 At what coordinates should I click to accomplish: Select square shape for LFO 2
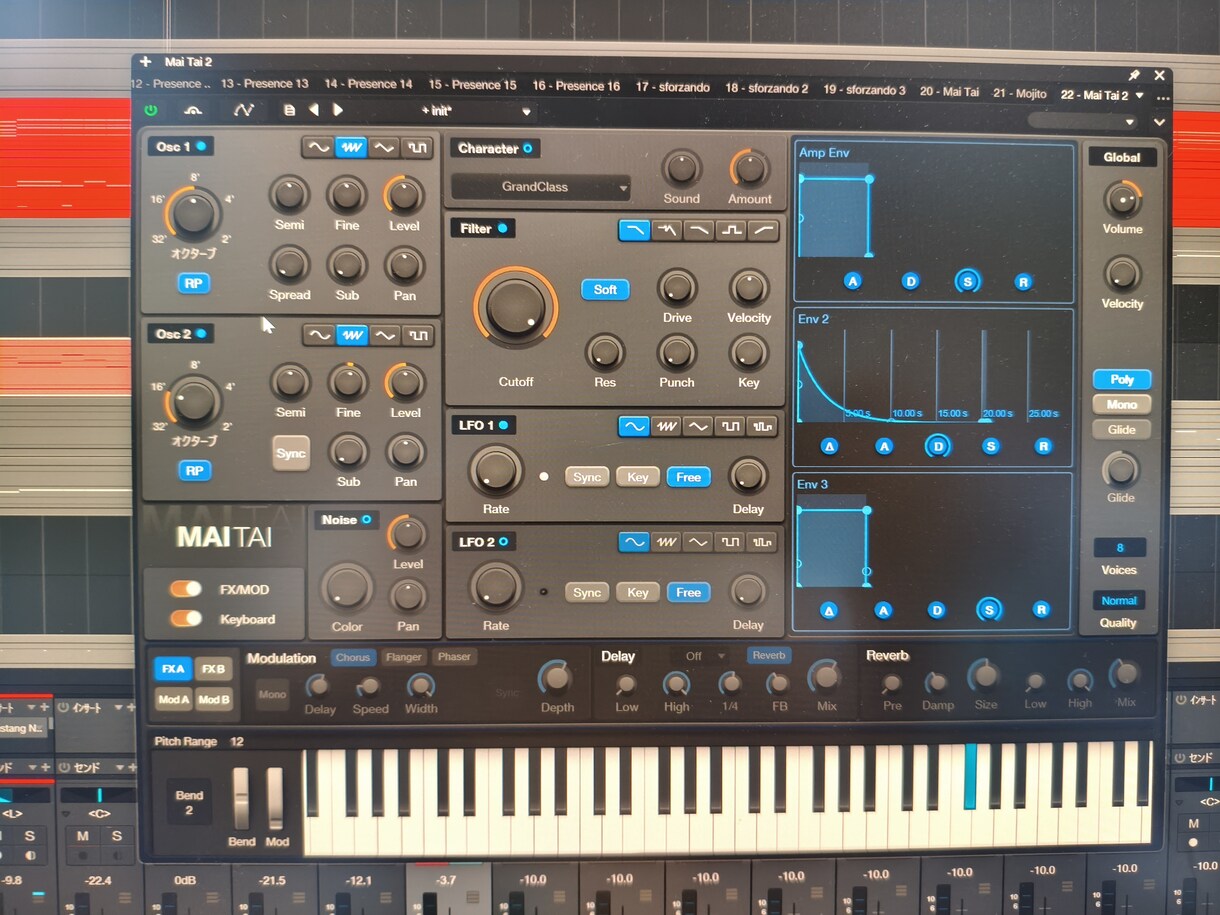point(730,542)
